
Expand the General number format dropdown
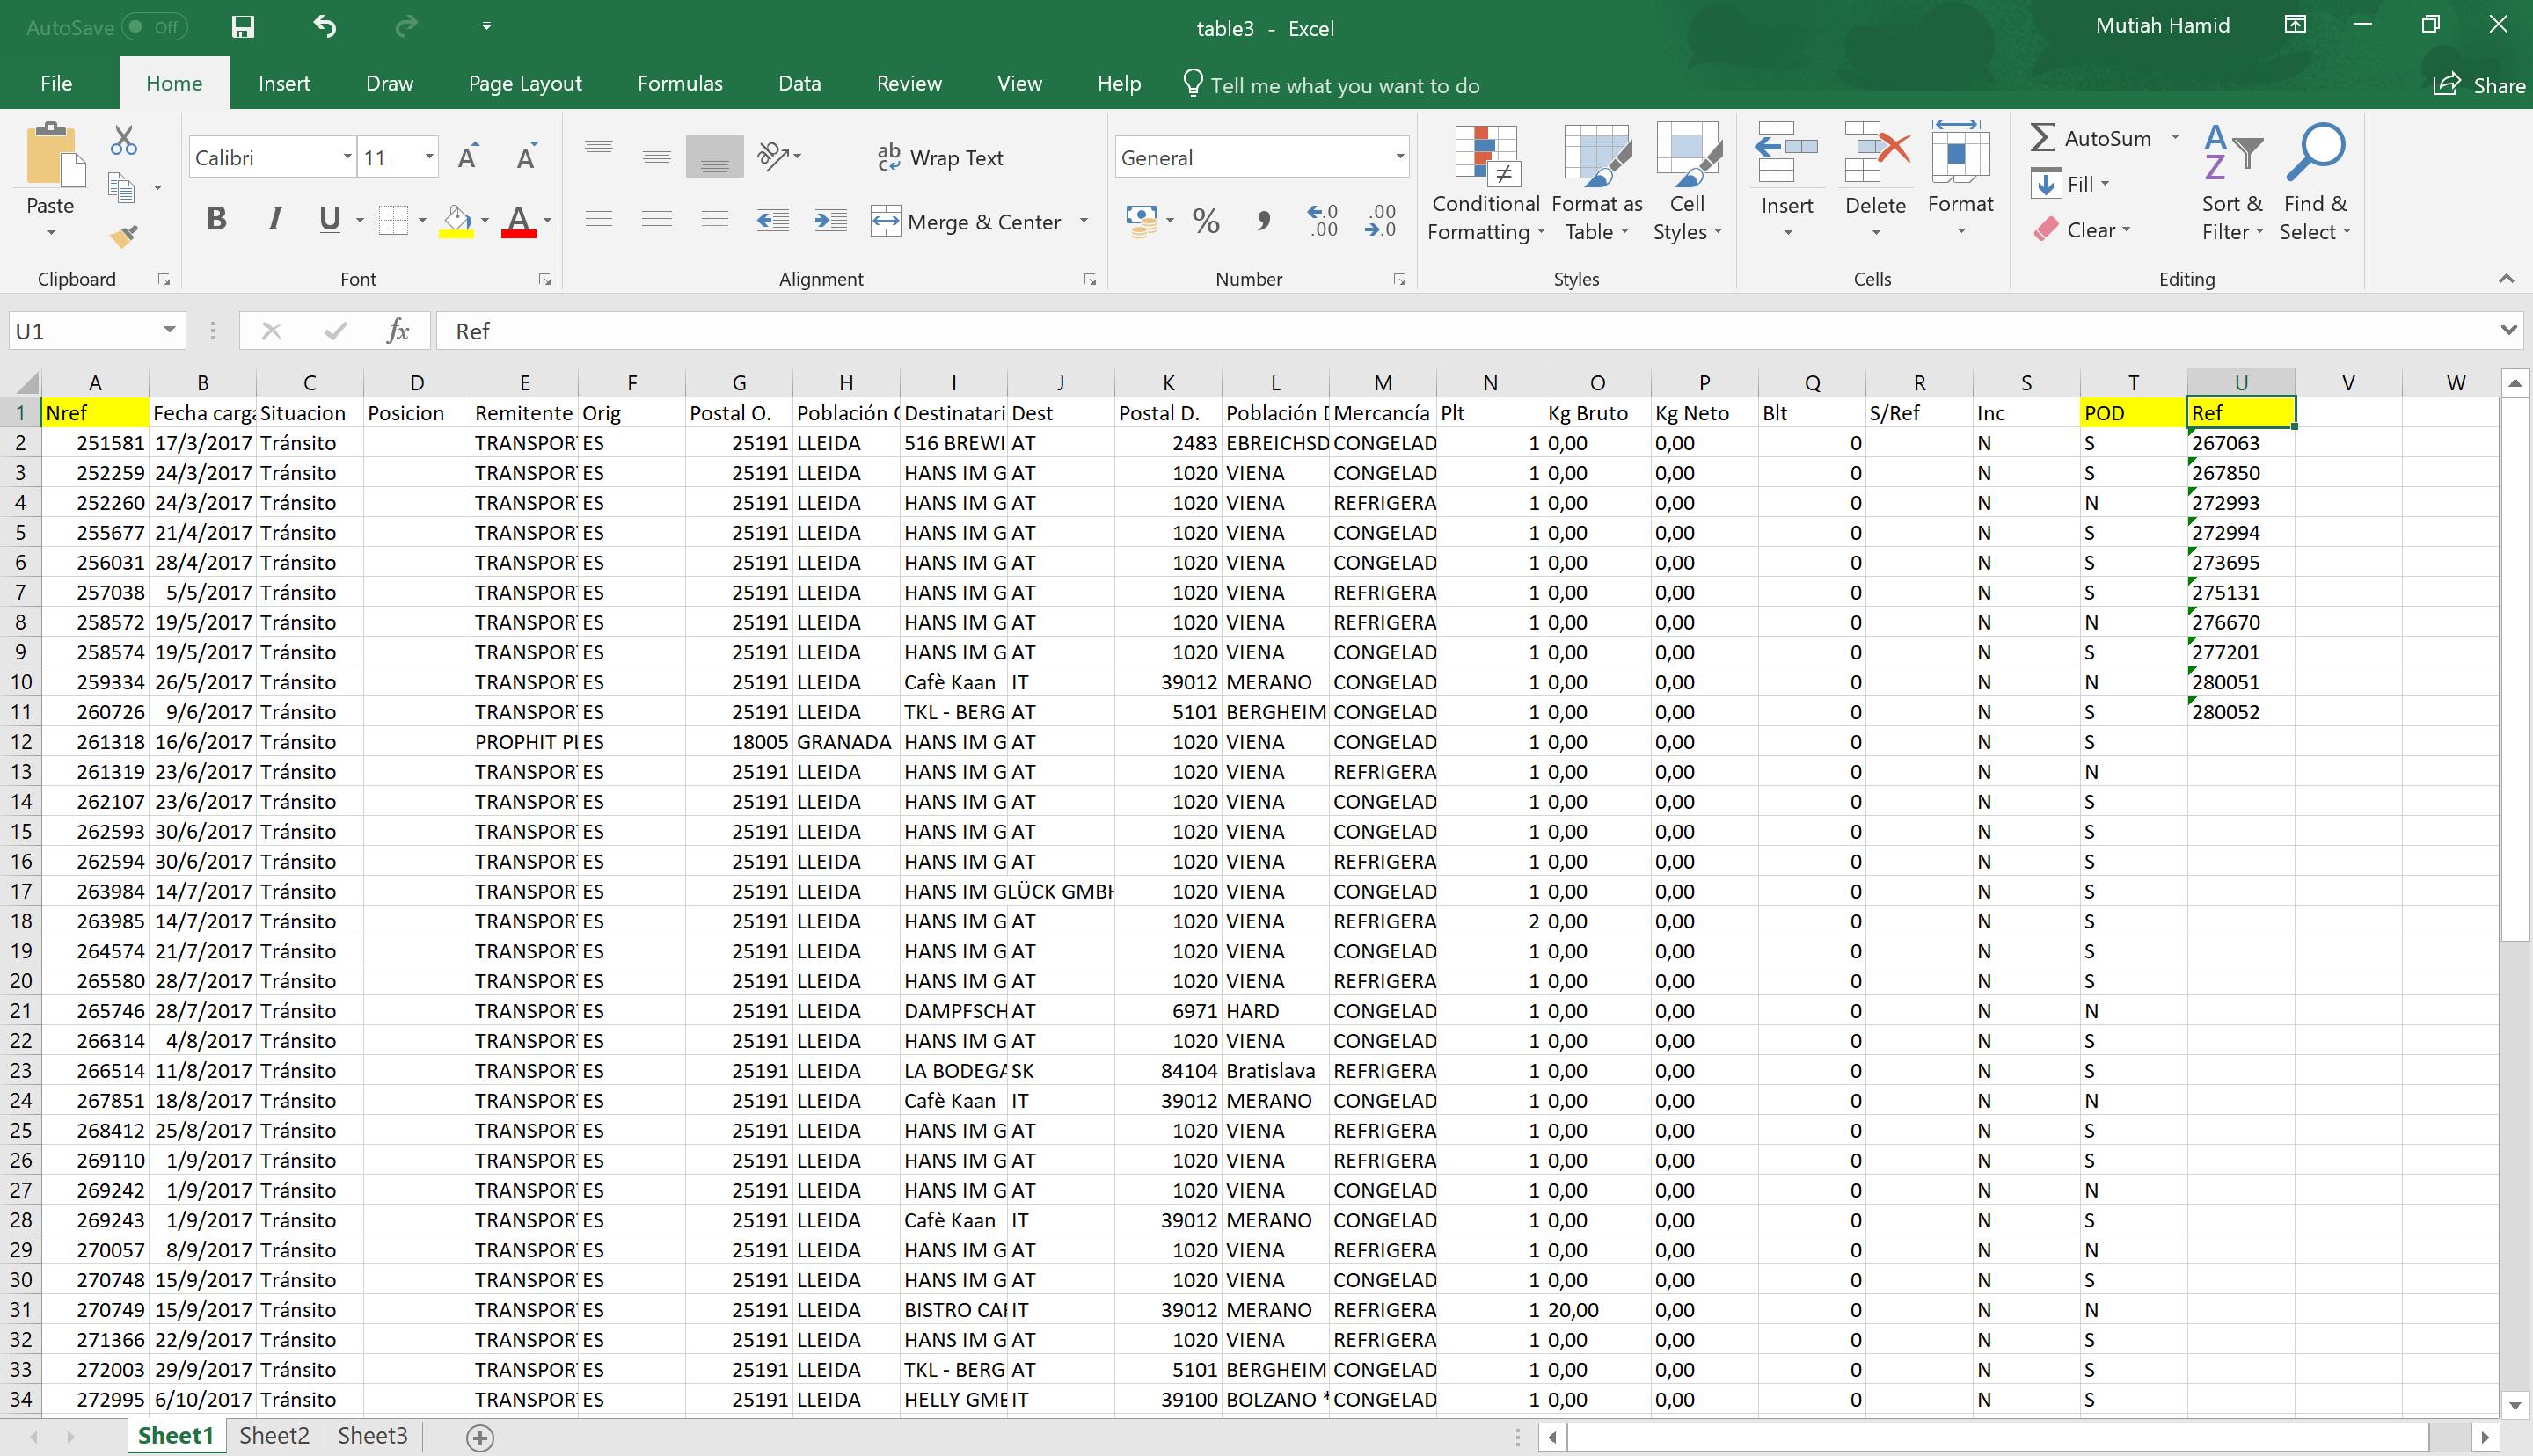[1399, 157]
